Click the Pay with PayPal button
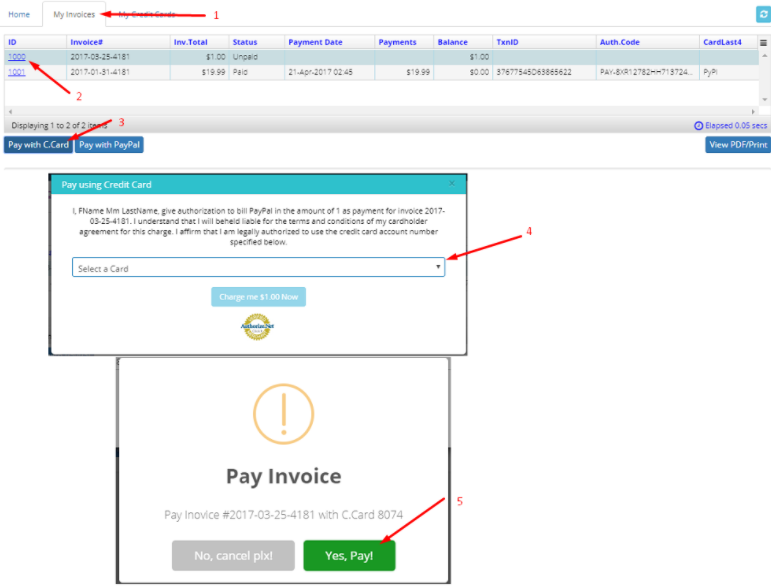This screenshot has width=771, height=588. (109, 145)
